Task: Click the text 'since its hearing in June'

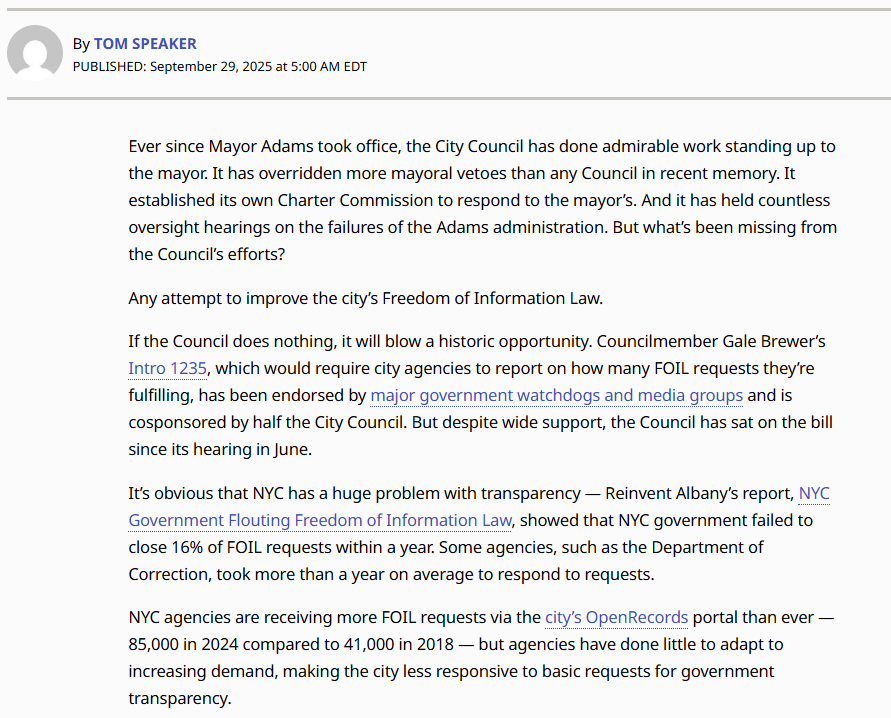Action: [218, 449]
